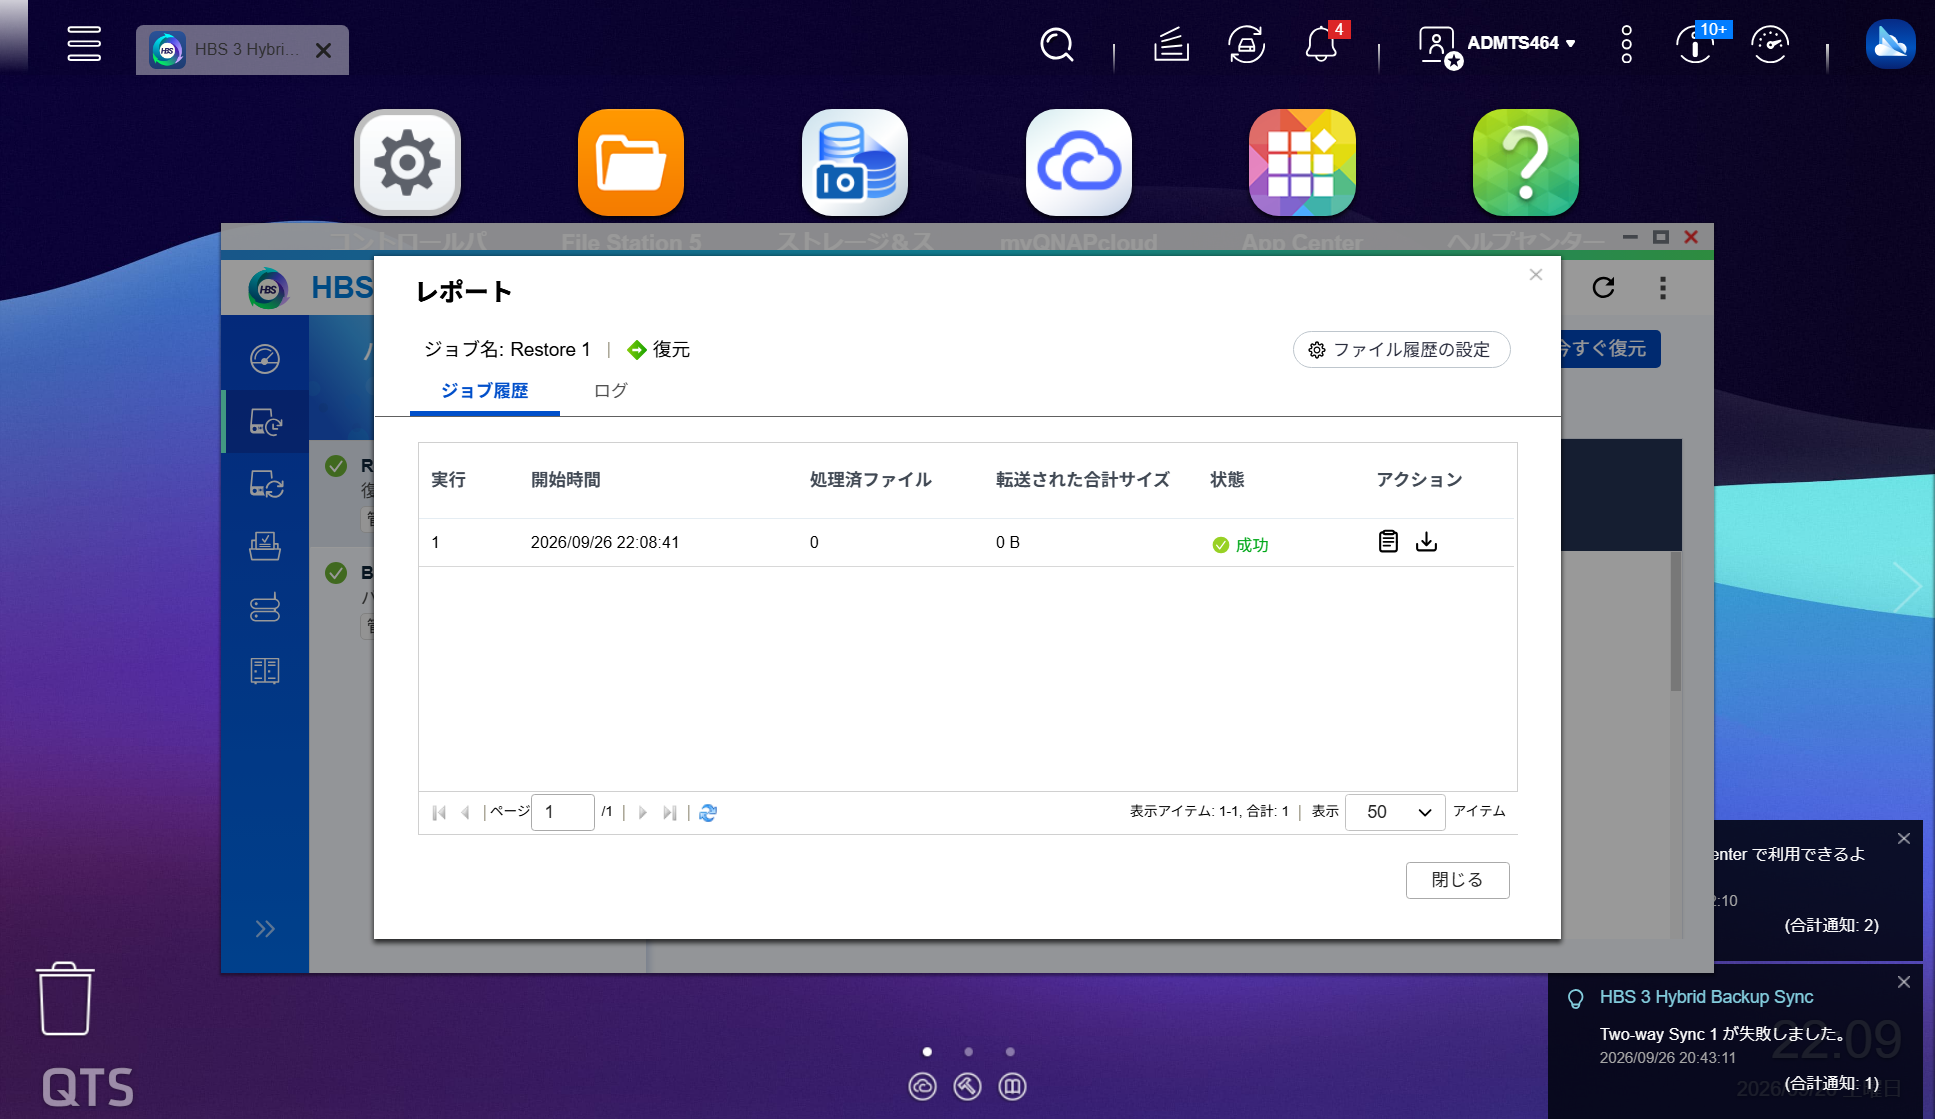Open the recycle bin on the desktop
The width and height of the screenshot is (1935, 1119).
pos(65,999)
